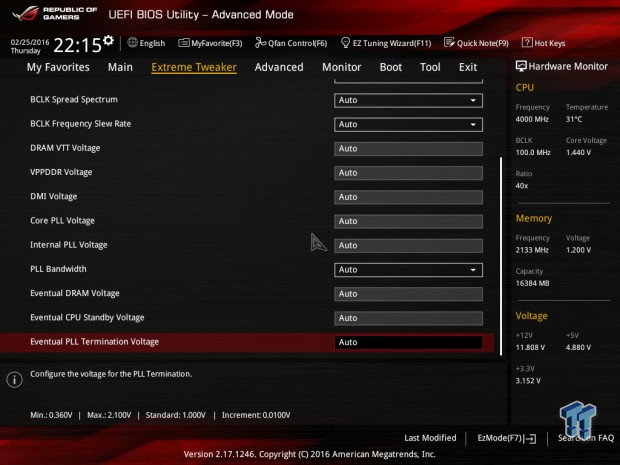Screen dimensions: 620x465
Task: Click +5V reading 4.880 V
Action: coord(578,348)
